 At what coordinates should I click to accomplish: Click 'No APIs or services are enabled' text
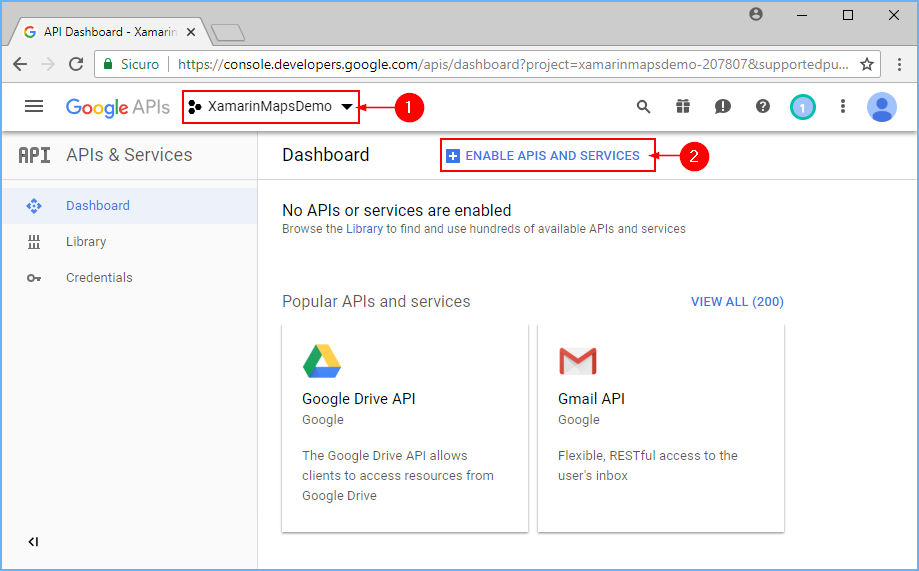397,210
